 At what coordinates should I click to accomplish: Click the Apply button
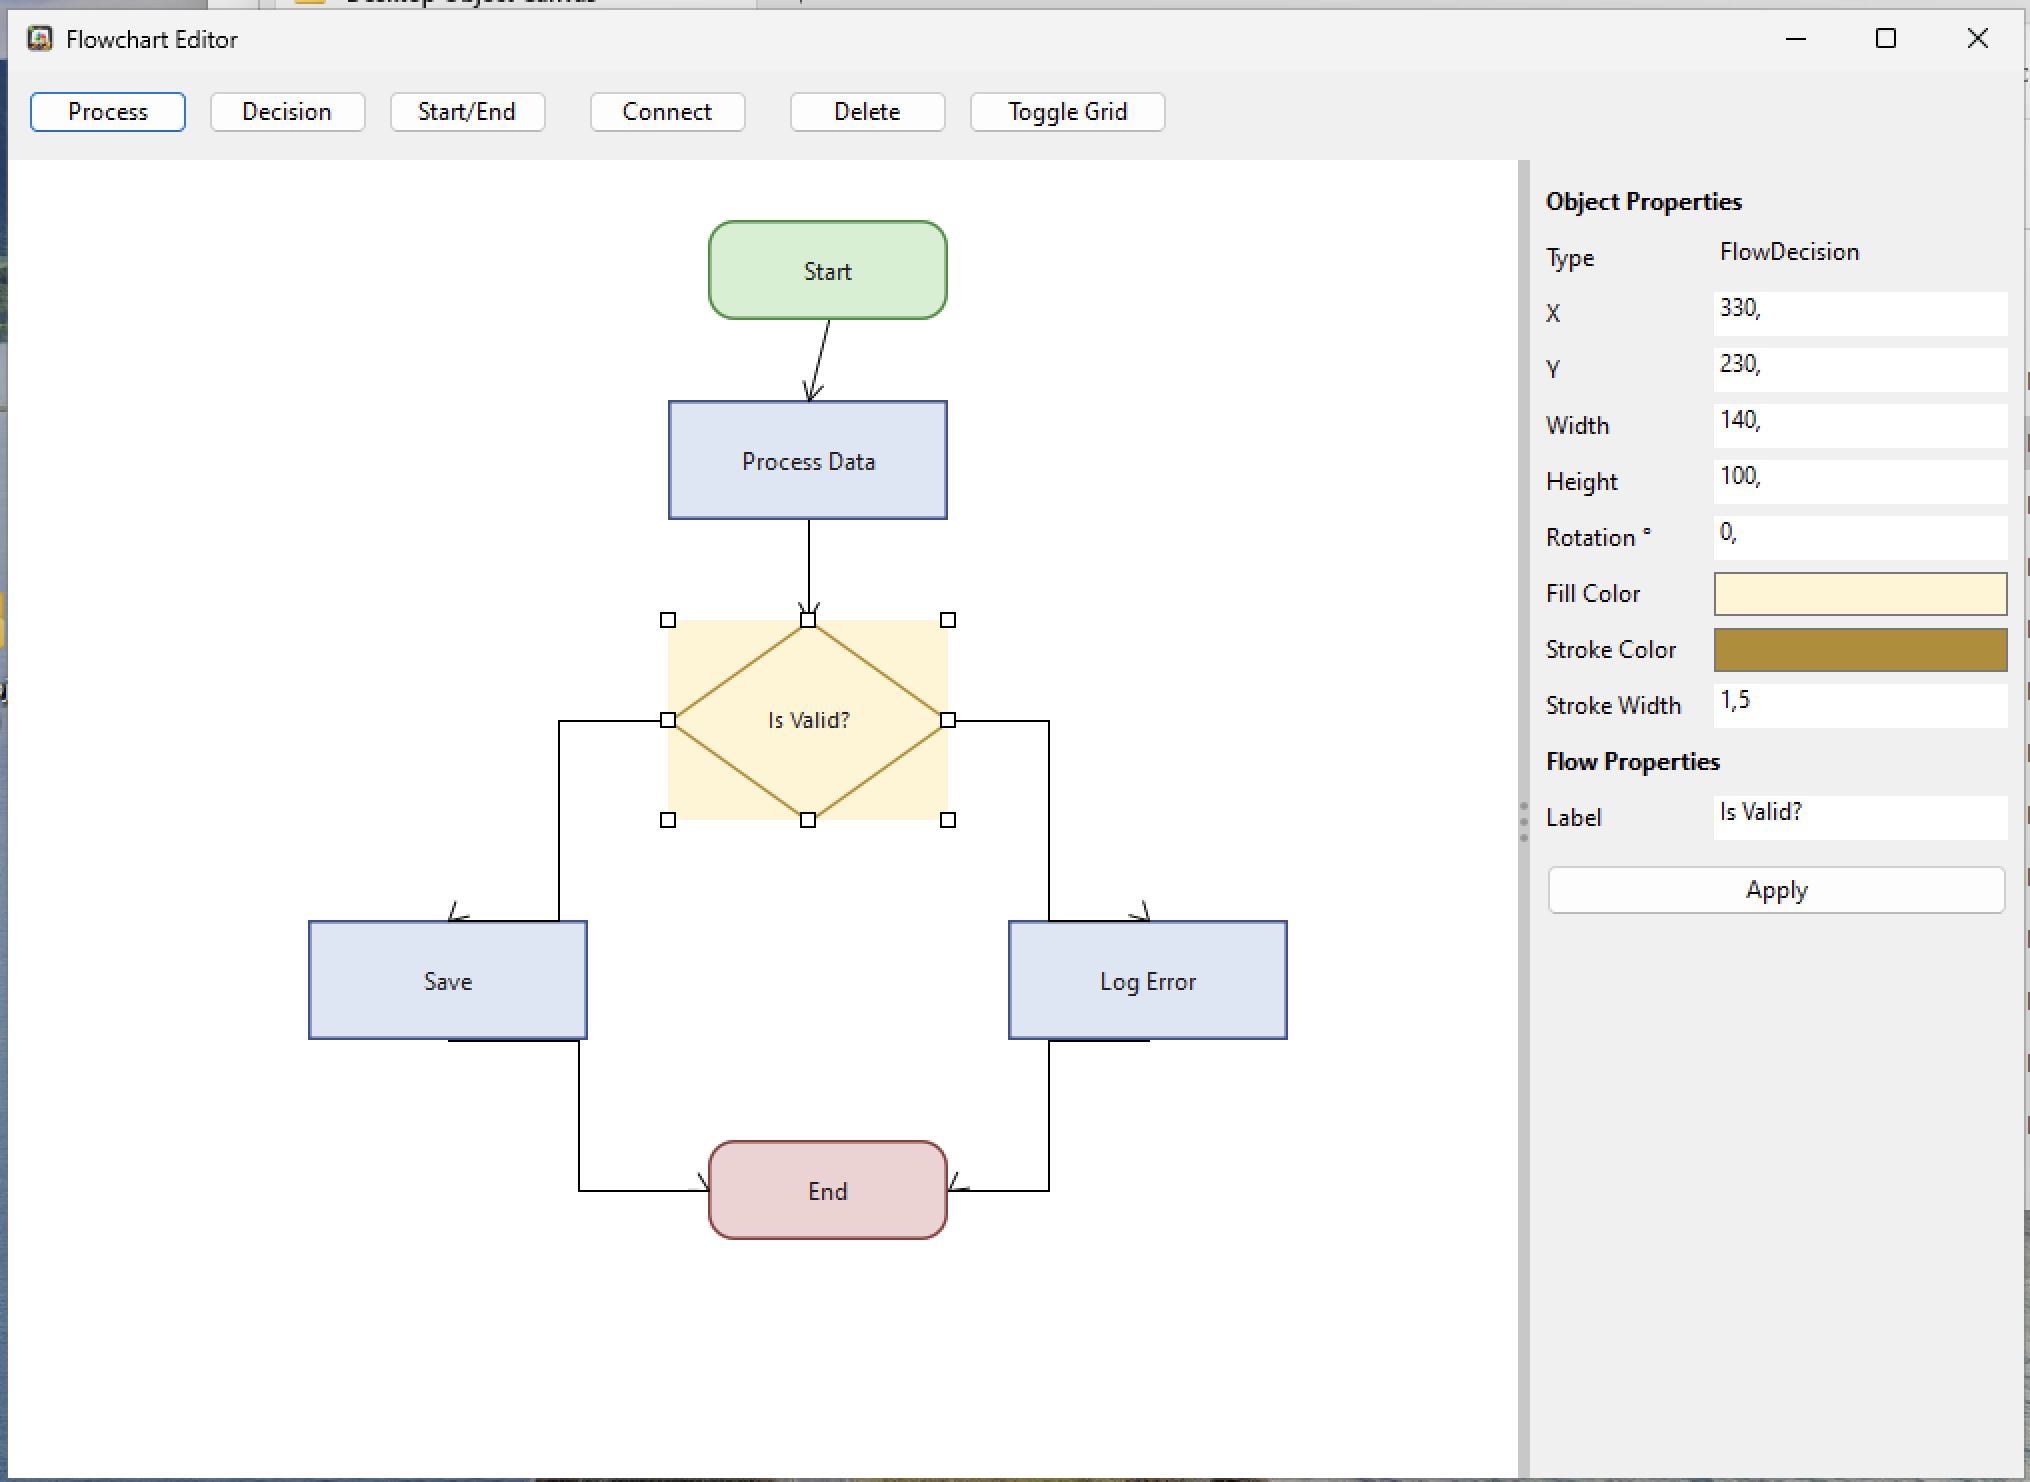pyautogui.click(x=1776, y=890)
